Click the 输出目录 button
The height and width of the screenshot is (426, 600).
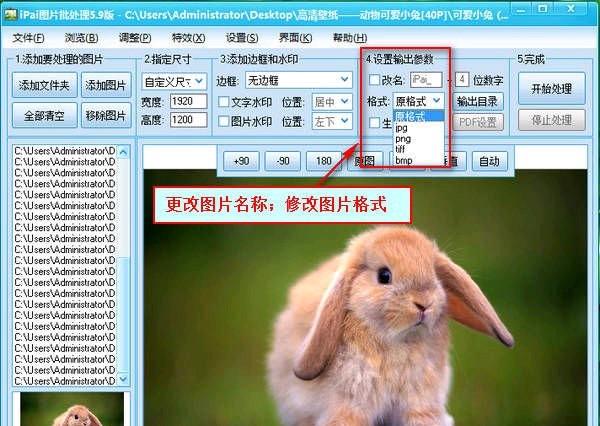click(478, 101)
